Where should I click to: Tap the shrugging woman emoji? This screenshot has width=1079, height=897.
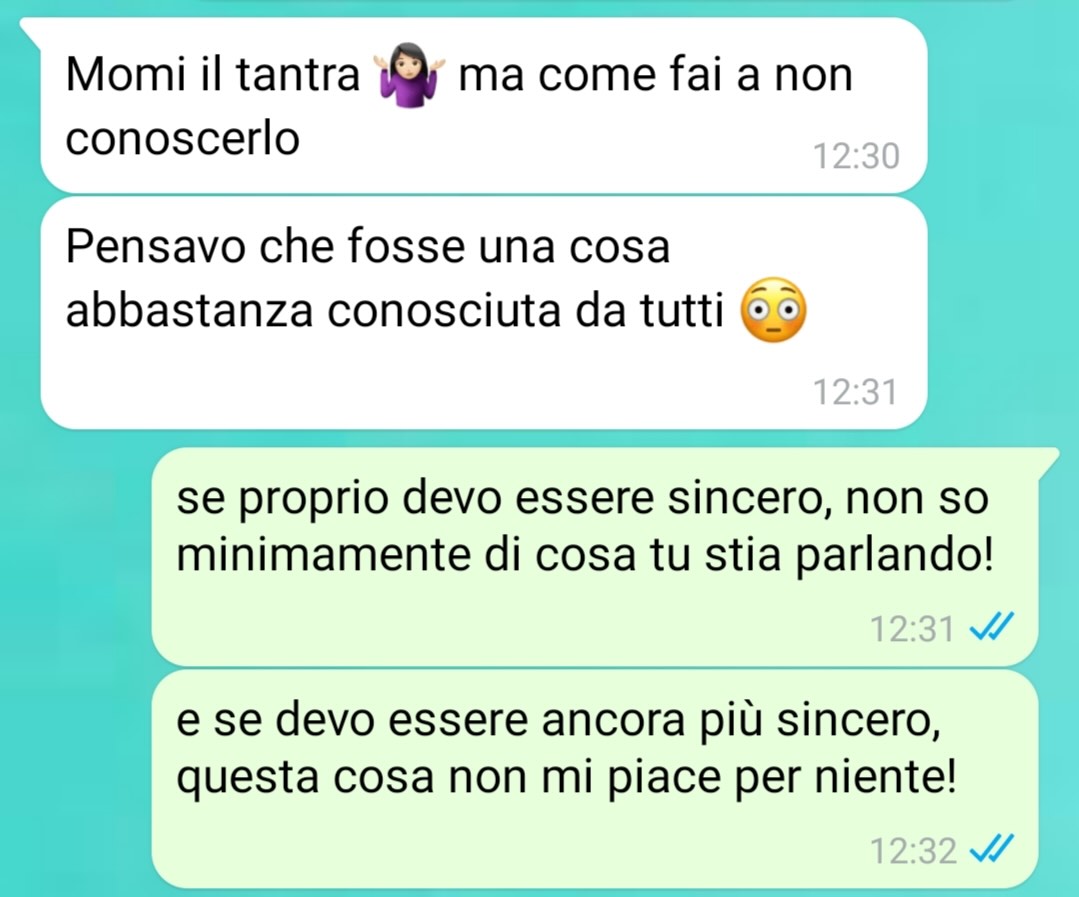[x=409, y=76]
